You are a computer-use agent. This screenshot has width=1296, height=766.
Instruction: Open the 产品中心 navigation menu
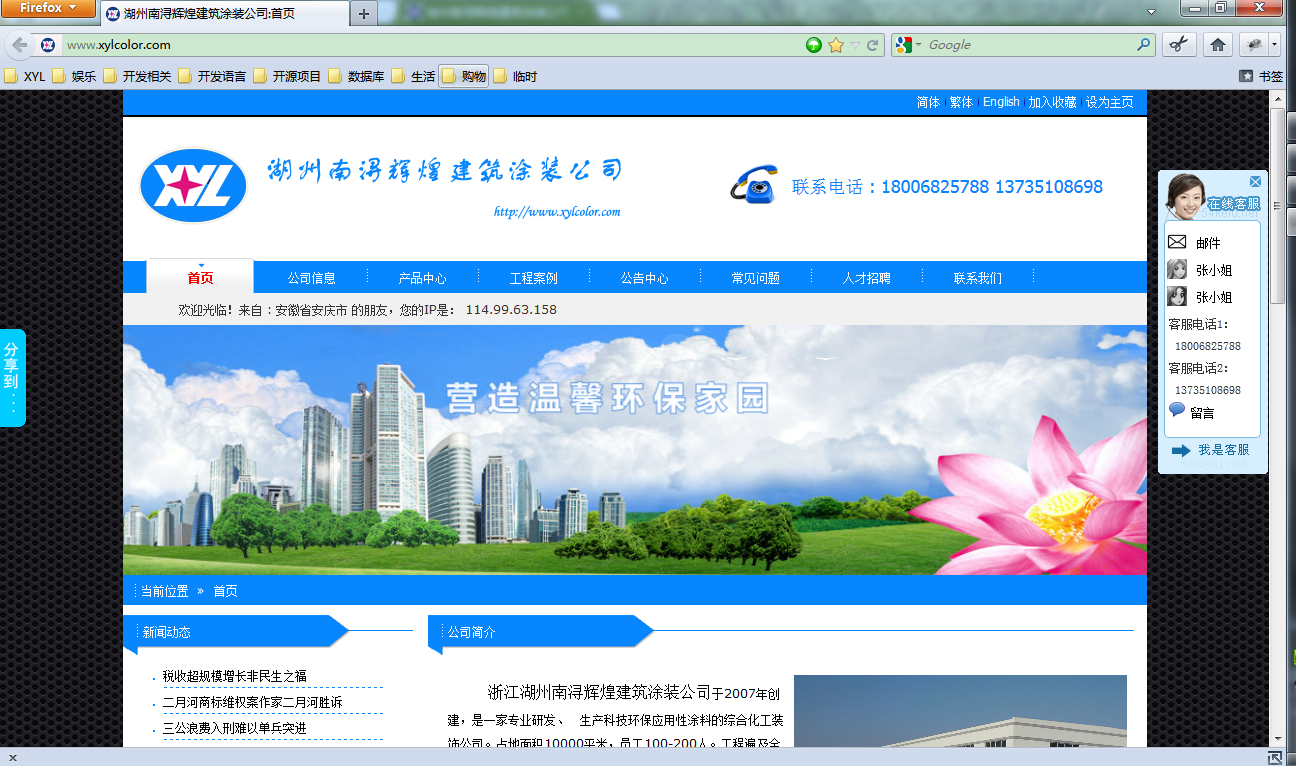point(422,278)
